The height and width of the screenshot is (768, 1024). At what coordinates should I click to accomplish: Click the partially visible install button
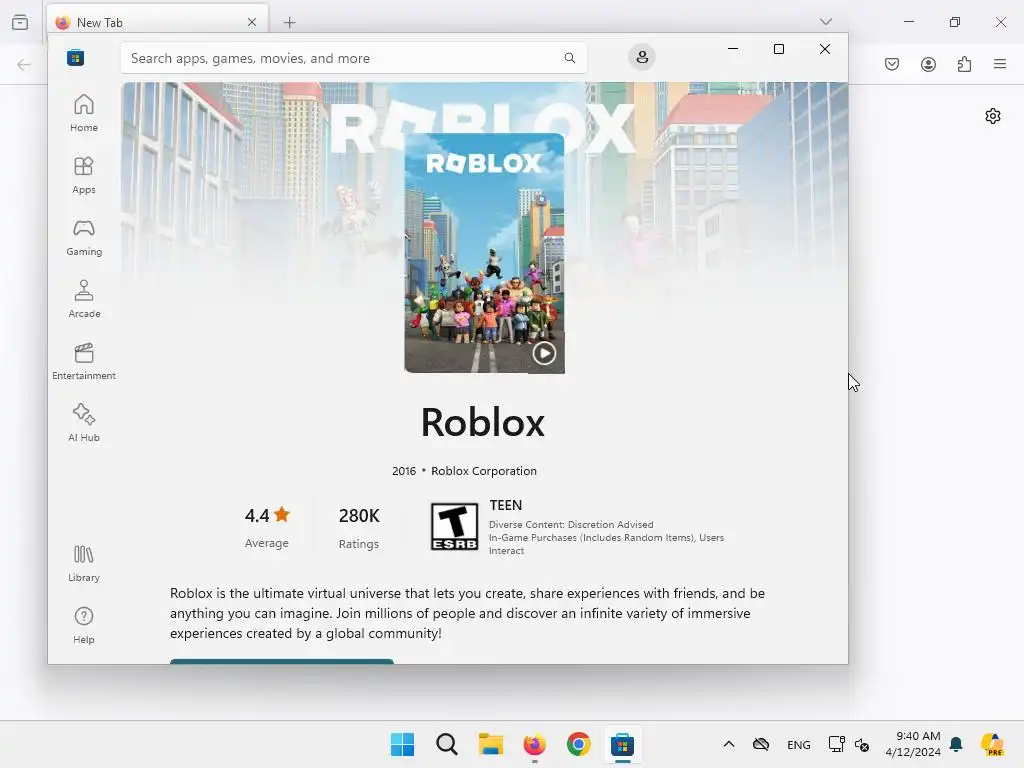coord(281,662)
